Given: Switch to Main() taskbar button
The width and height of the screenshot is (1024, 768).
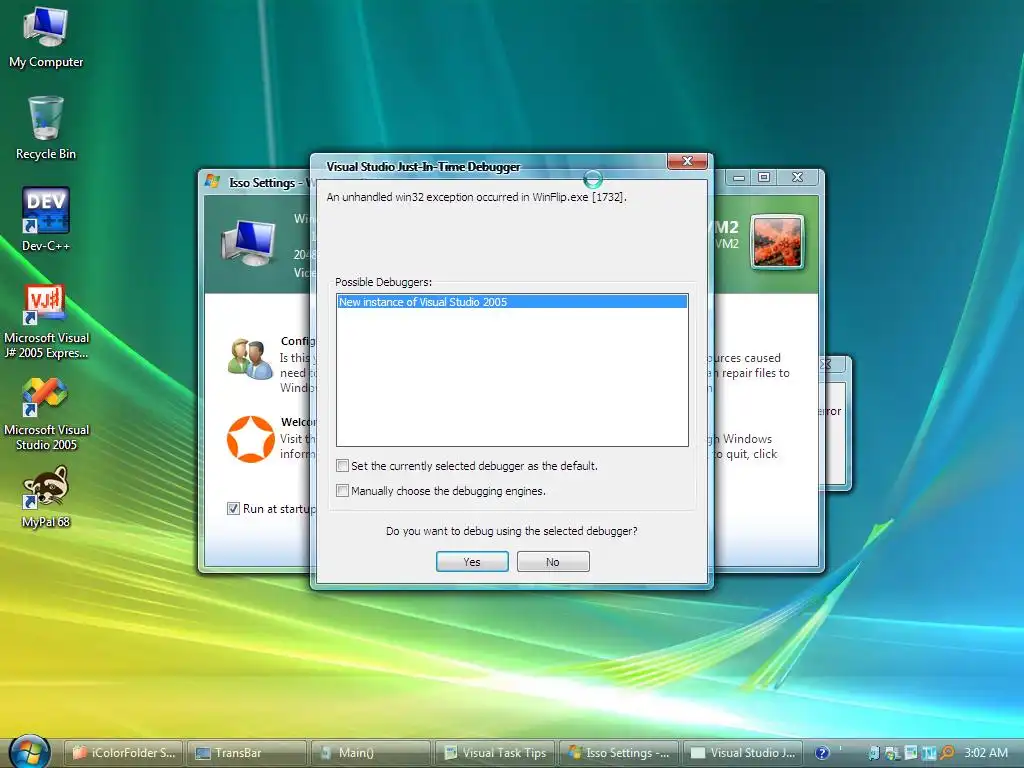Looking at the screenshot, I should pyautogui.click(x=370, y=753).
